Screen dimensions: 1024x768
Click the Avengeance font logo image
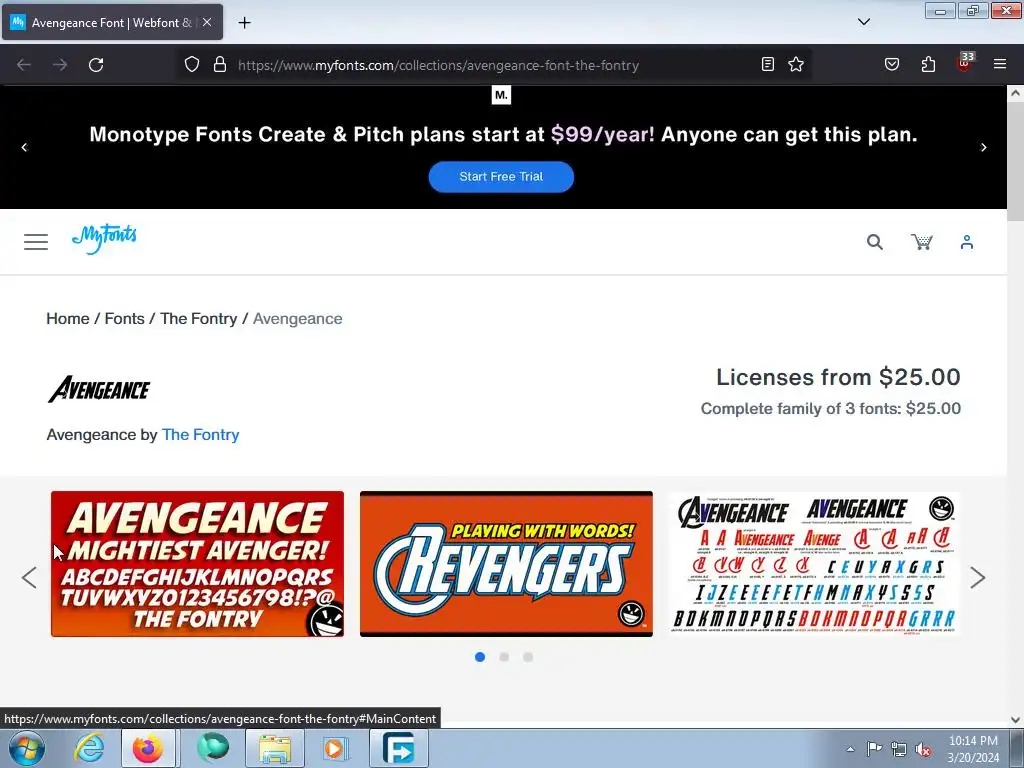tap(99, 389)
